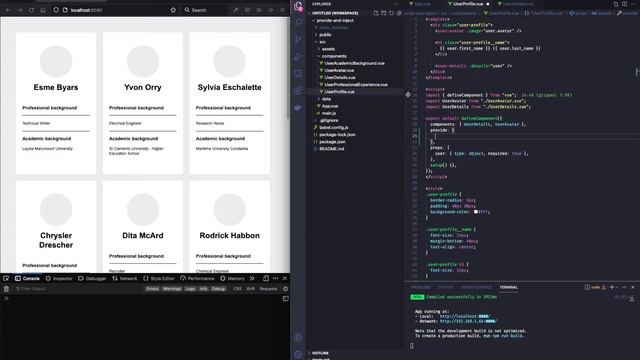Open the Source Control view in activity bar
The image size is (640, 360).
click(x=298, y=40)
